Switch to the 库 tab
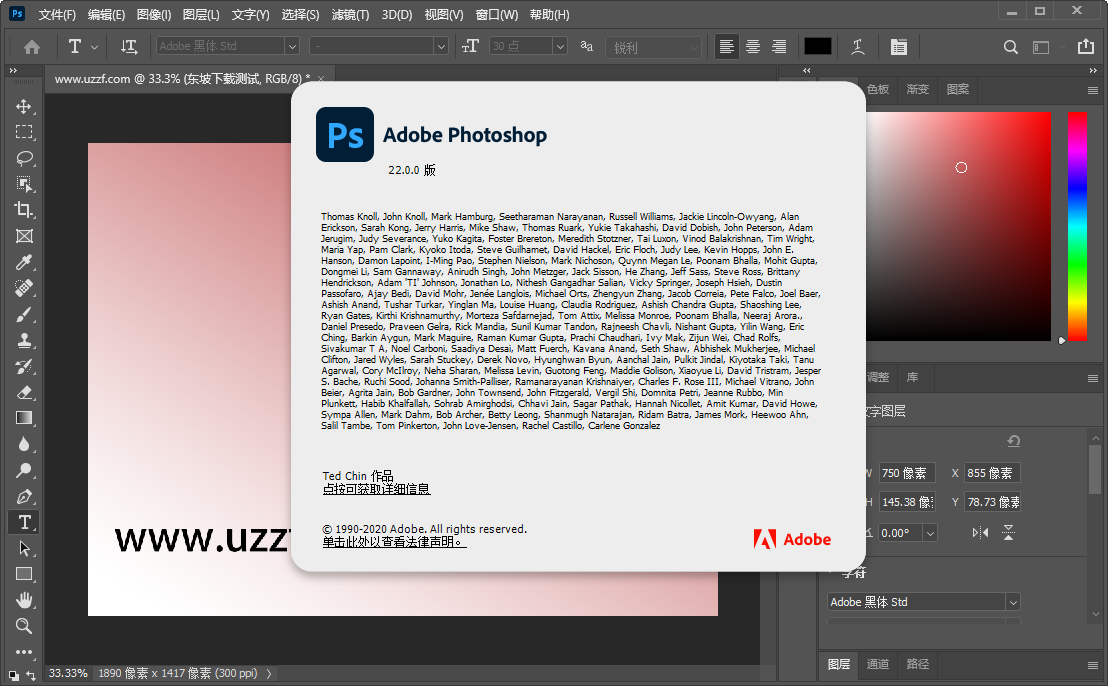This screenshot has height=686, width=1108. tap(912, 377)
